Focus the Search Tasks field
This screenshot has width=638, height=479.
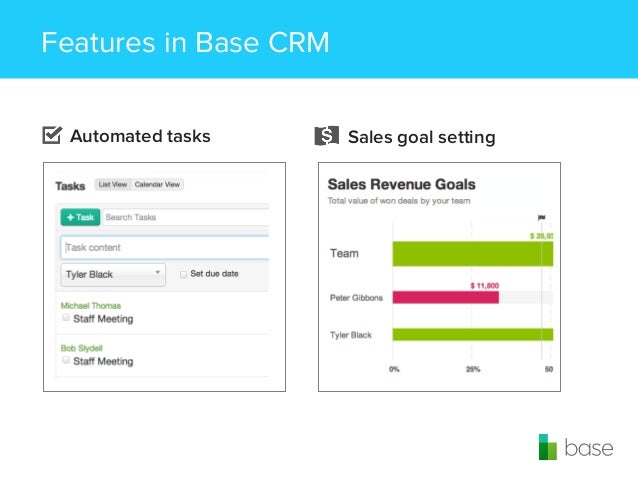186,217
